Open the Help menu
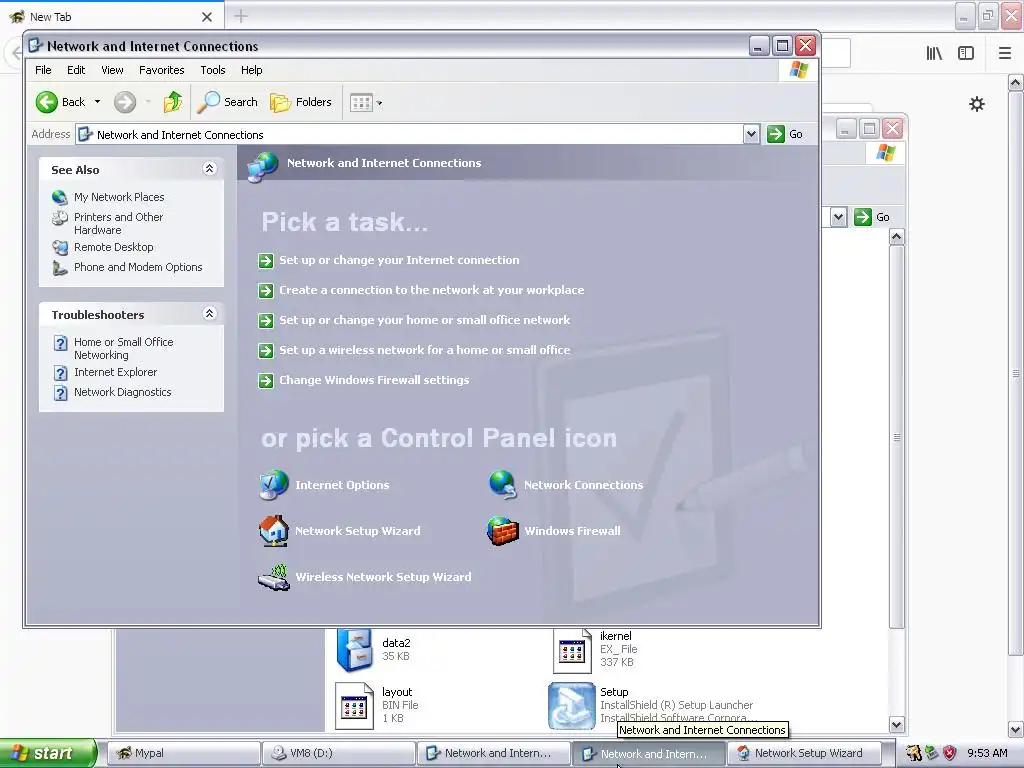 tap(251, 70)
